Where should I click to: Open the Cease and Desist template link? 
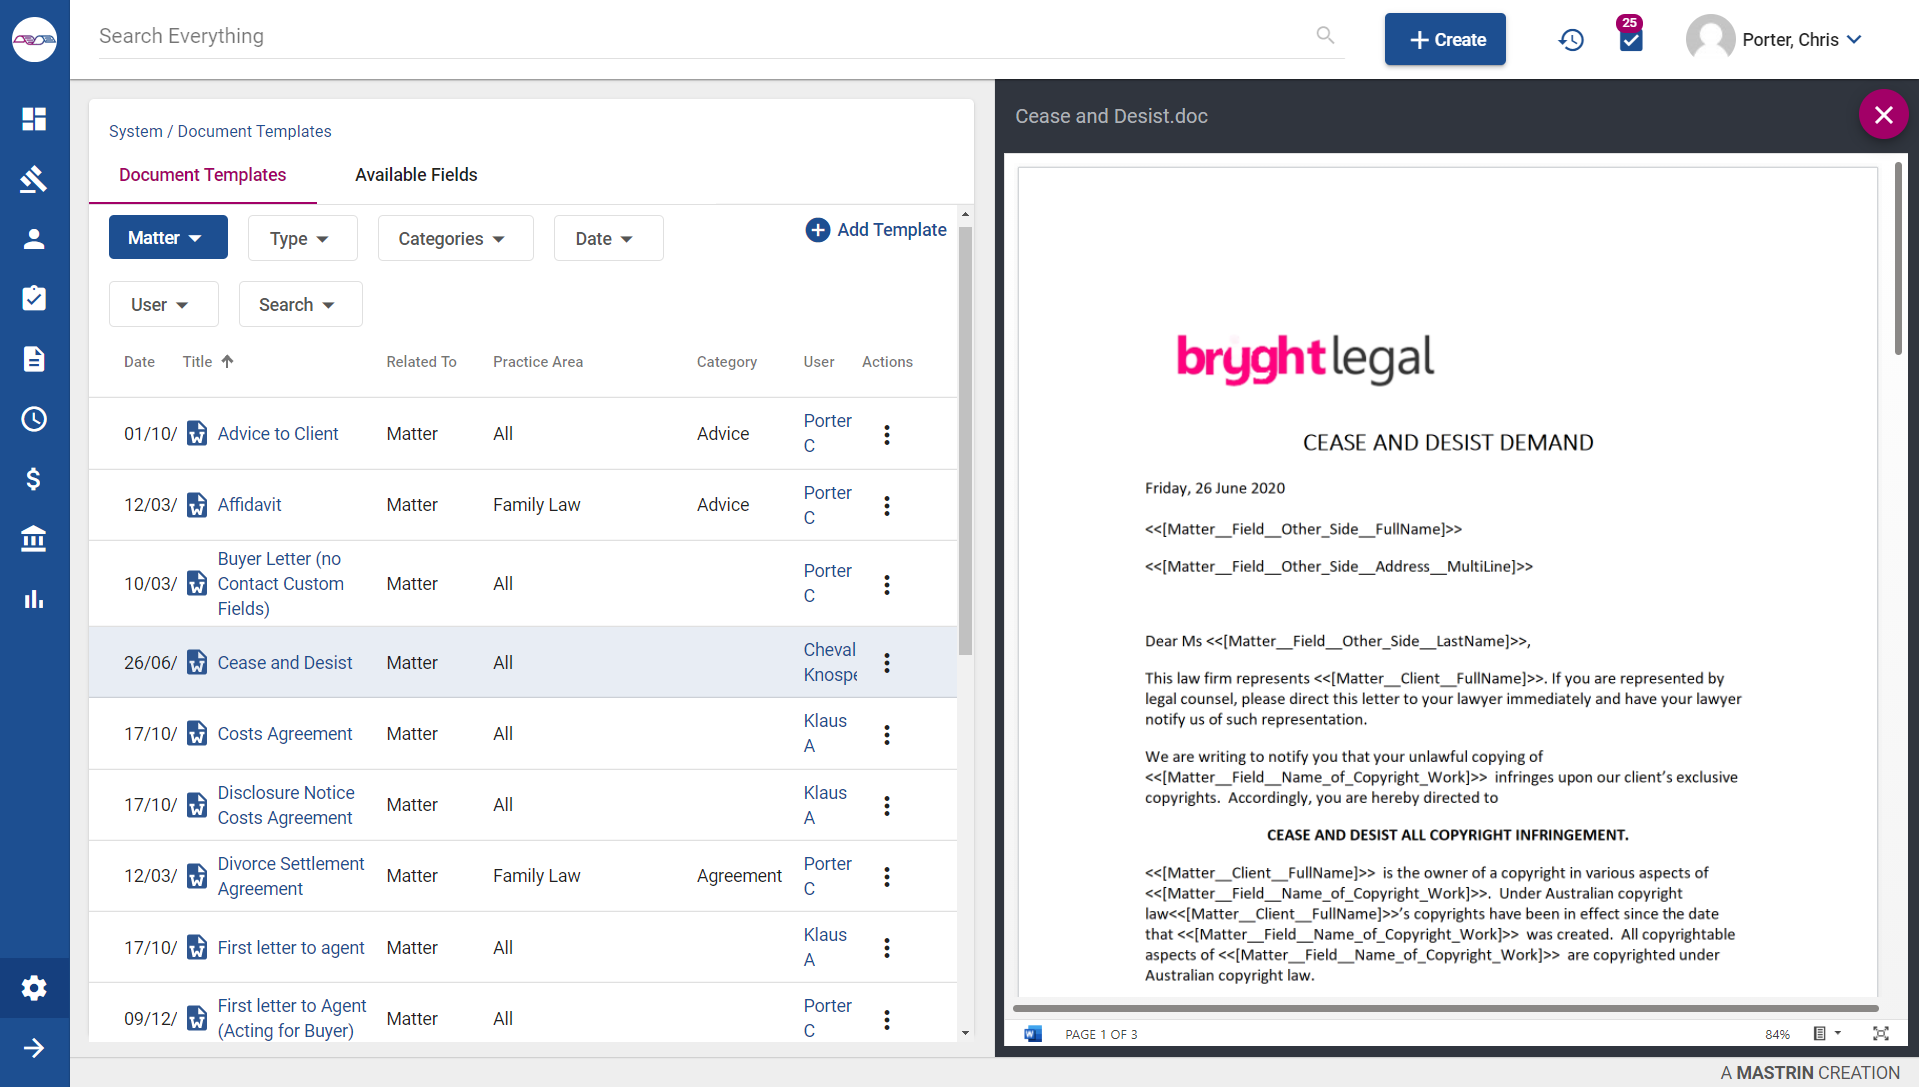[x=285, y=662]
